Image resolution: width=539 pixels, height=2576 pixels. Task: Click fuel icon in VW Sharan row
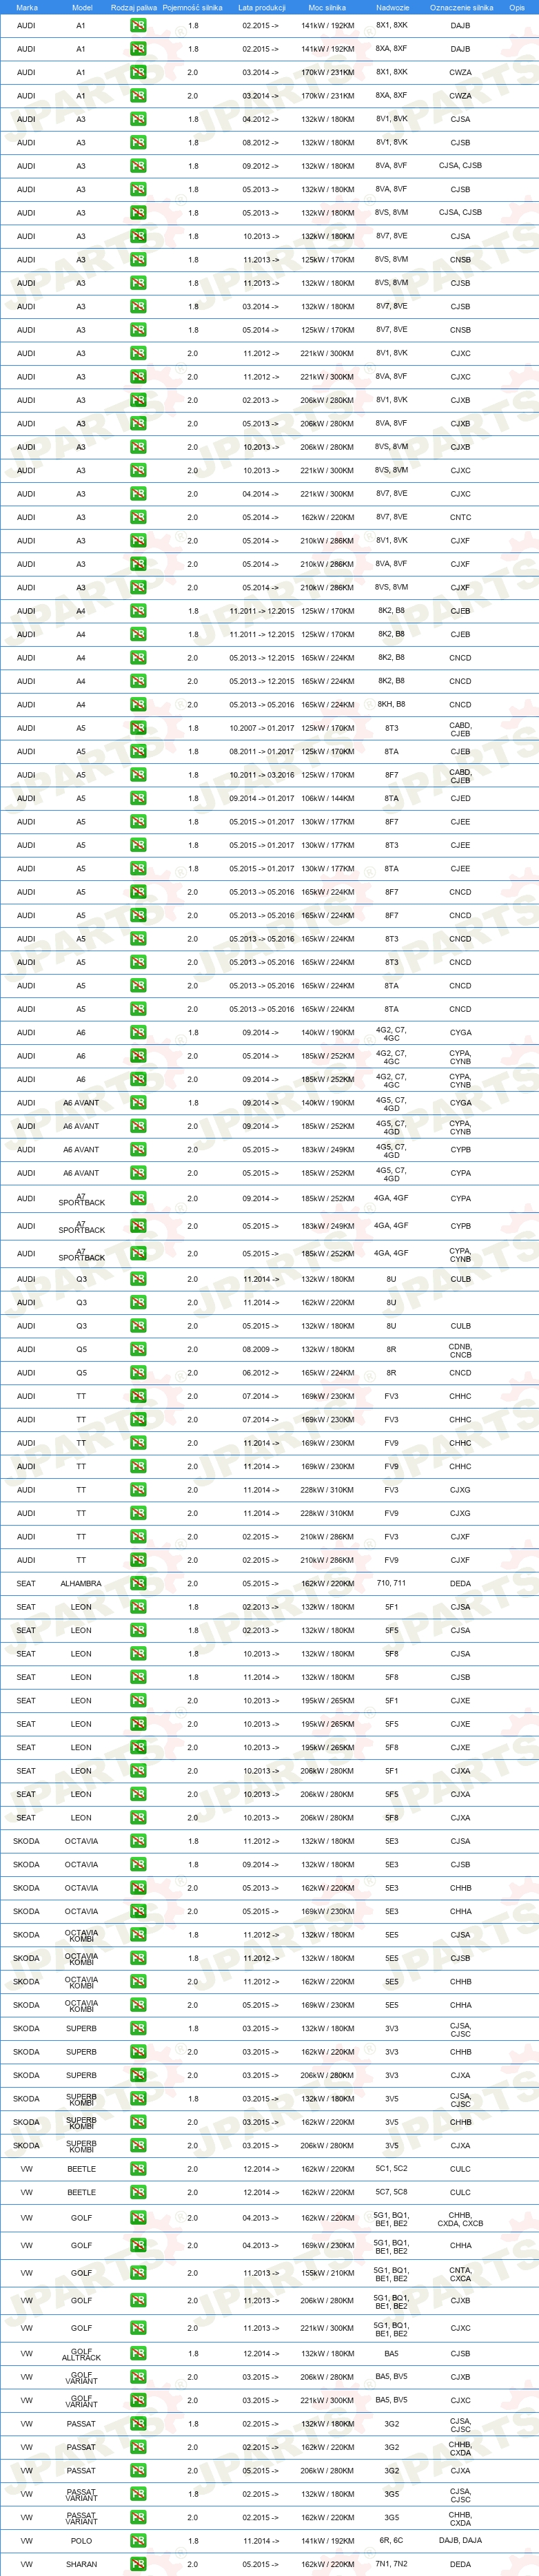click(x=138, y=2564)
